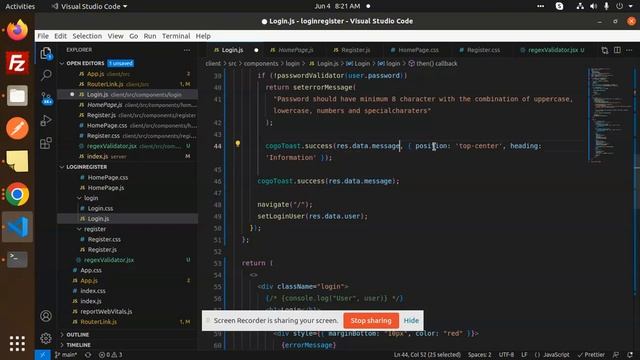Launch Firefox from the dock
This screenshot has width=640, height=360.
[17, 30]
